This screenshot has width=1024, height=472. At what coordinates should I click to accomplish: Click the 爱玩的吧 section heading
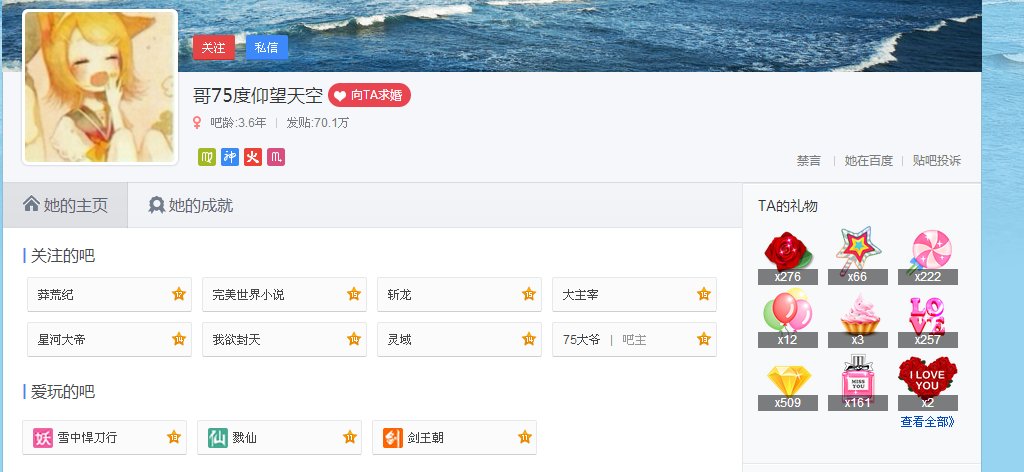63,392
